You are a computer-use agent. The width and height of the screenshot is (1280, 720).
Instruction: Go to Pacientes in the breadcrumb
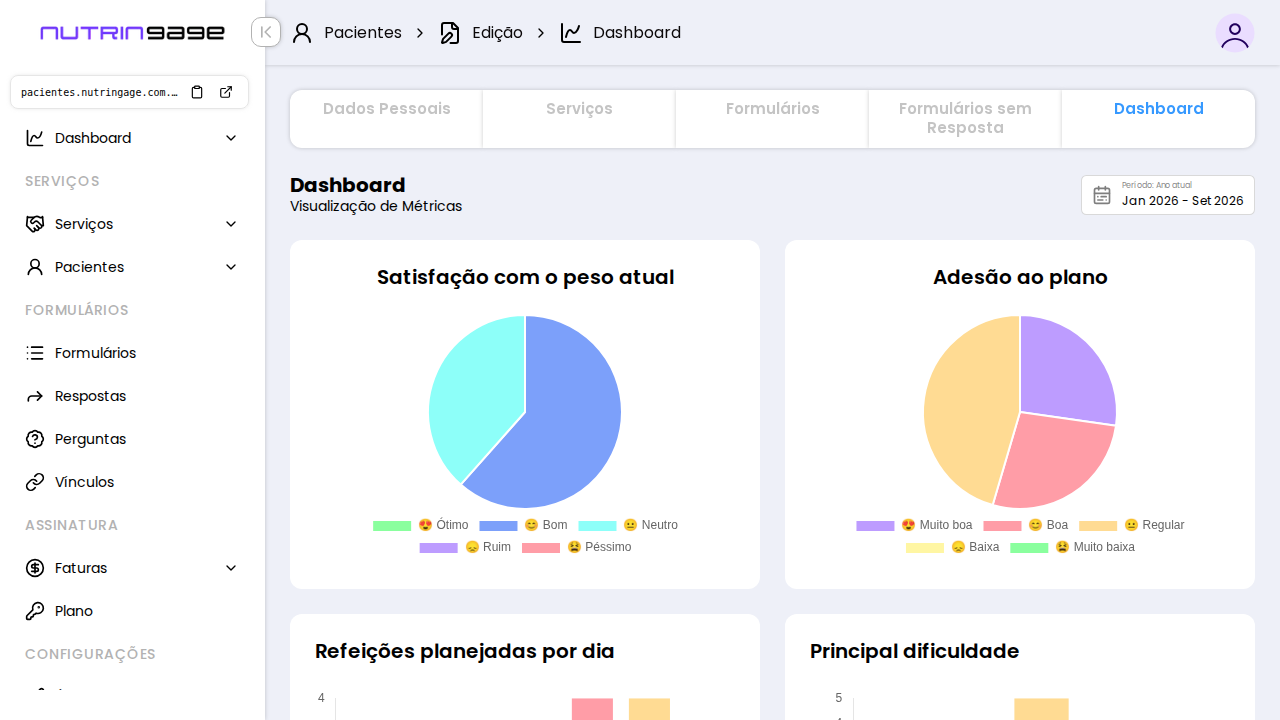363,33
